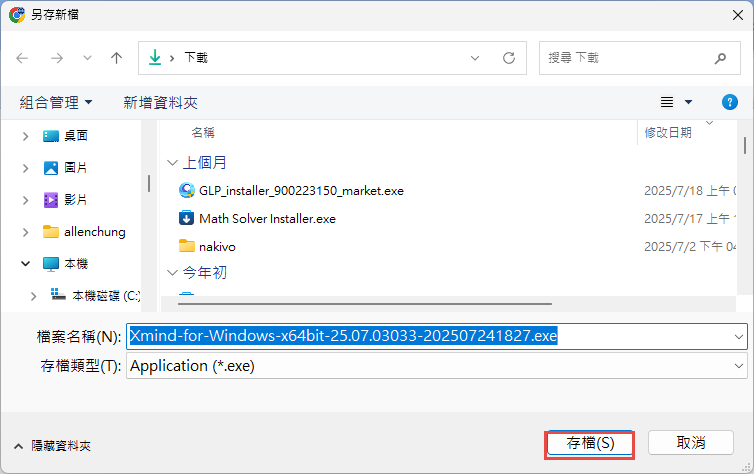Expand 圖片 tree node
Image resolution: width=754 pixels, height=474 pixels.
[25, 168]
